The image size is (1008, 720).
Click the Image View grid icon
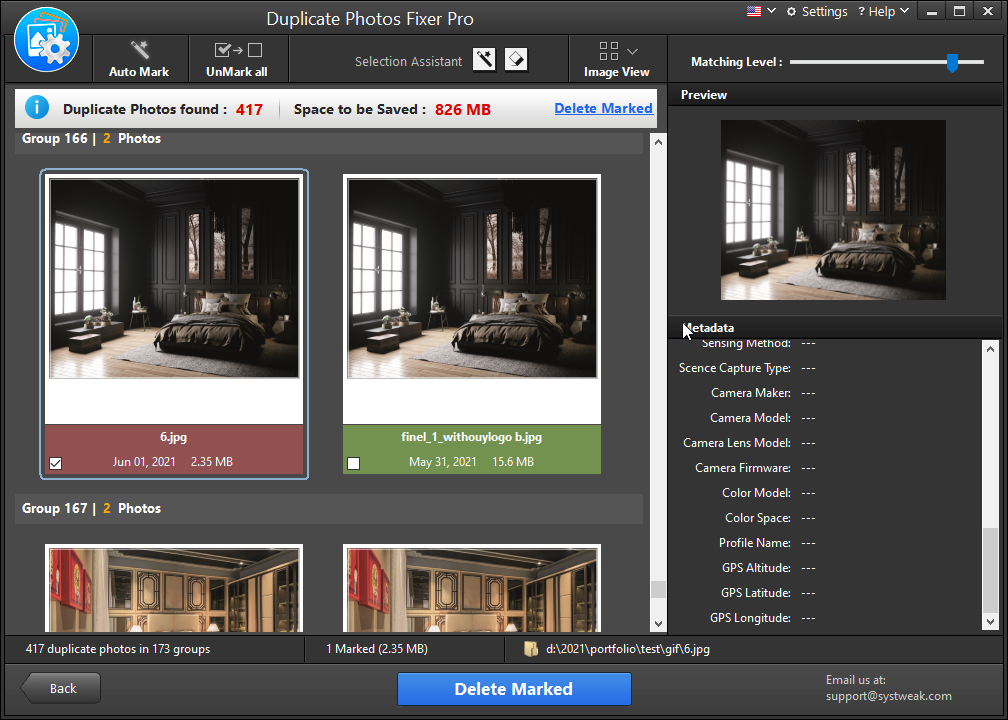(x=609, y=51)
